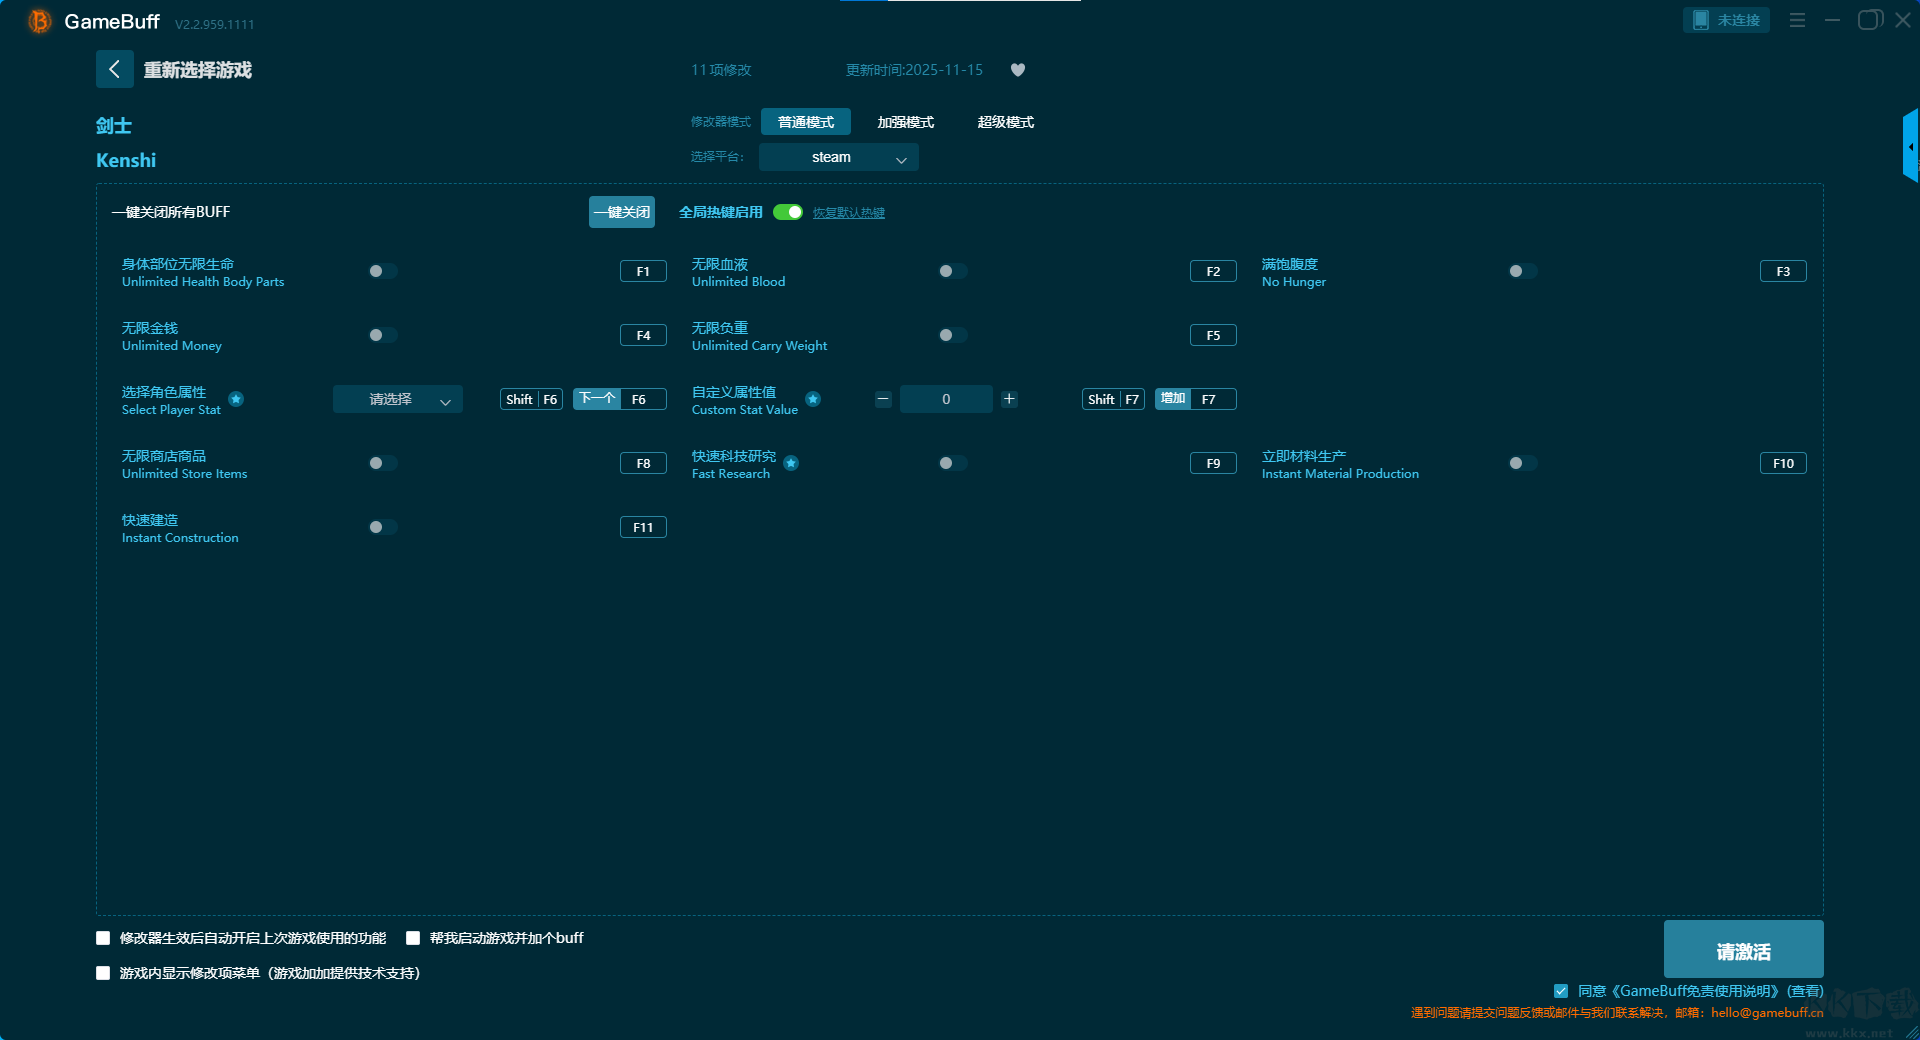This screenshot has width=1920, height=1040.
Task: Disable the global hotkey (全局热键启用) switch
Action: click(788, 212)
